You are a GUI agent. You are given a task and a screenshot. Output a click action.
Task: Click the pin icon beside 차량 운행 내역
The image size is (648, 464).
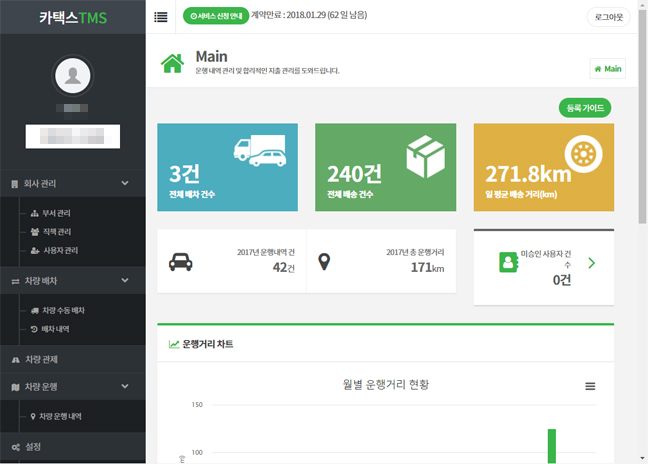[x=33, y=416]
